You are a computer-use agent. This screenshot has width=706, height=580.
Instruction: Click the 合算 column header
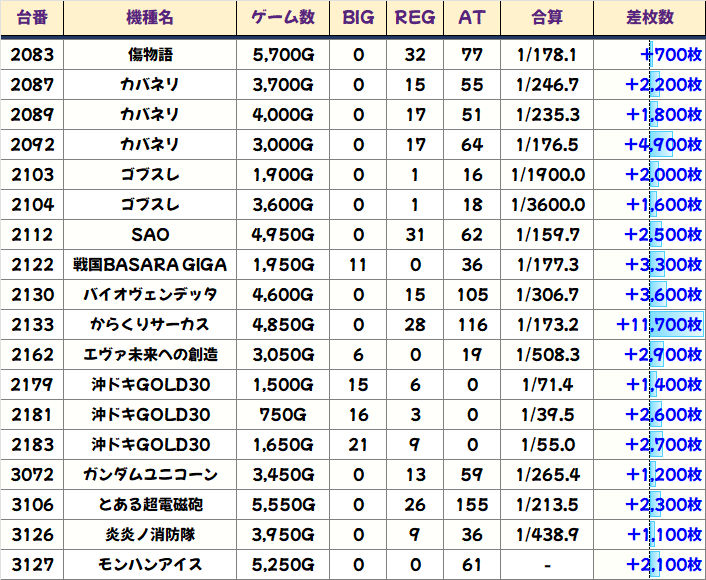point(547,18)
